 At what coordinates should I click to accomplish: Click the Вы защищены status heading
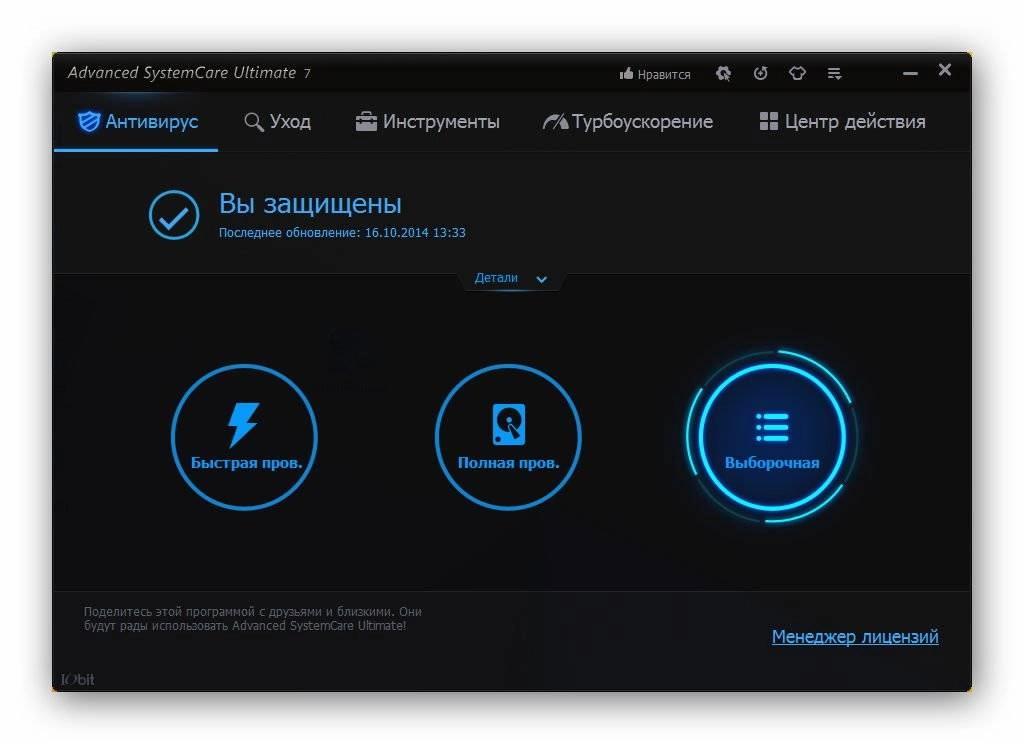point(310,204)
